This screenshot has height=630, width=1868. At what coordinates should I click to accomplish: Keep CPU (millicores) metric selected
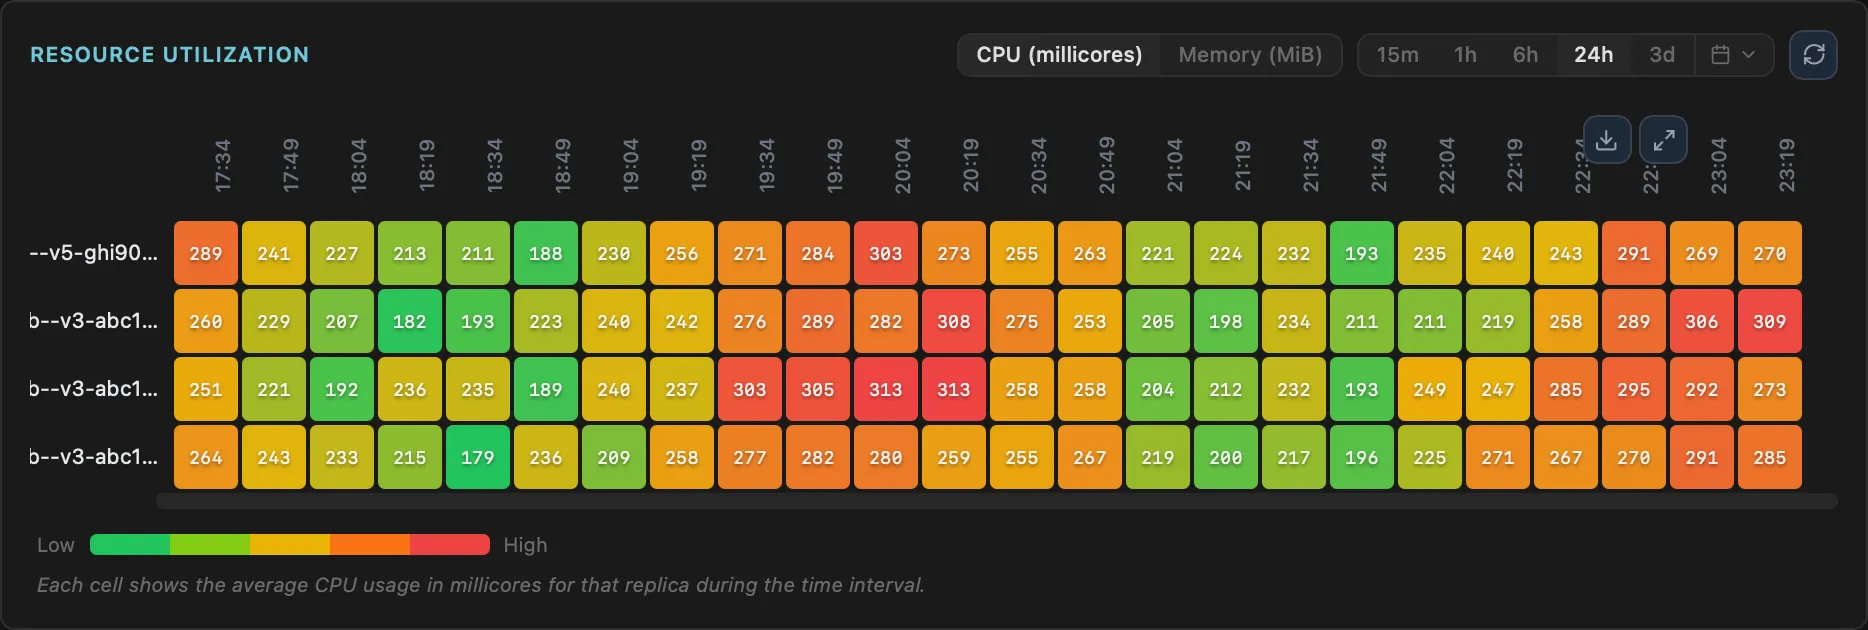[x=1059, y=55]
